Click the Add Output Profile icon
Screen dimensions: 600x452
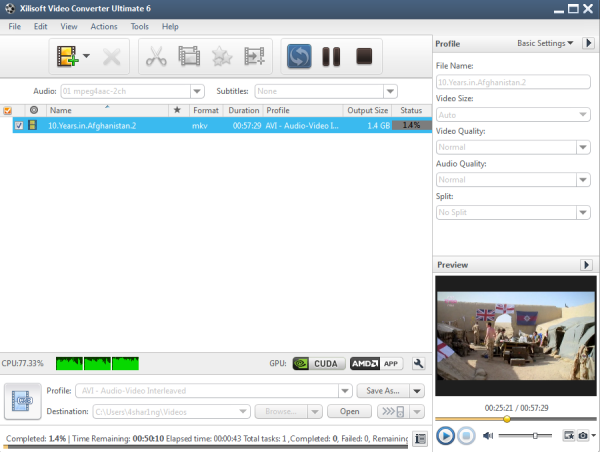254,56
